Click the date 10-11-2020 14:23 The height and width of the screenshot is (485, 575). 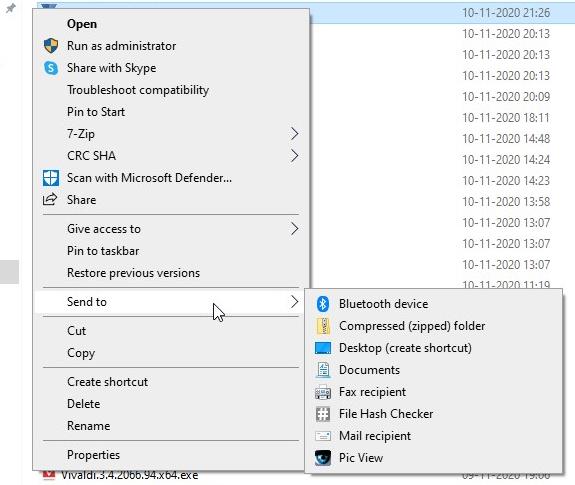(506, 181)
